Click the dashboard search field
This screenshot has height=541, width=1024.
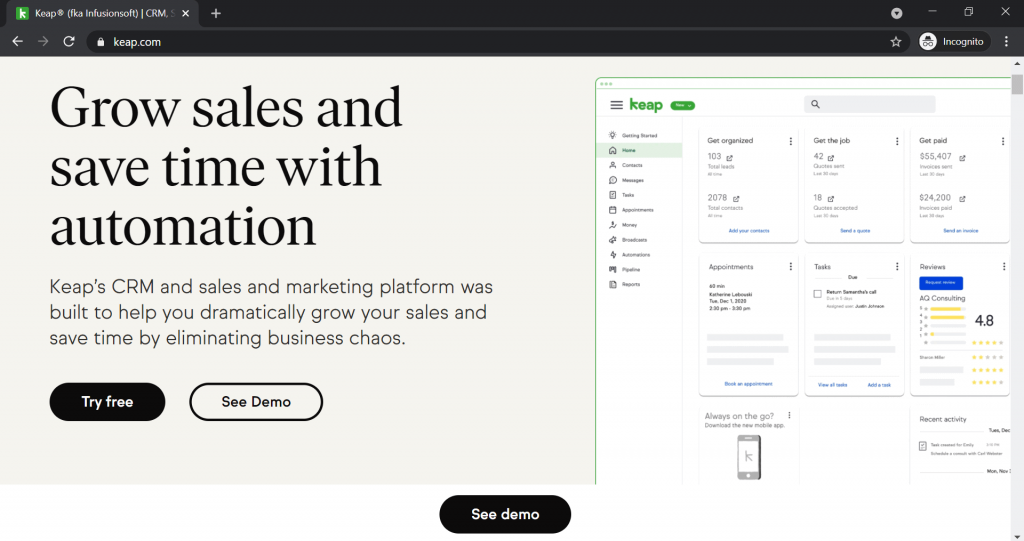(870, 104)
